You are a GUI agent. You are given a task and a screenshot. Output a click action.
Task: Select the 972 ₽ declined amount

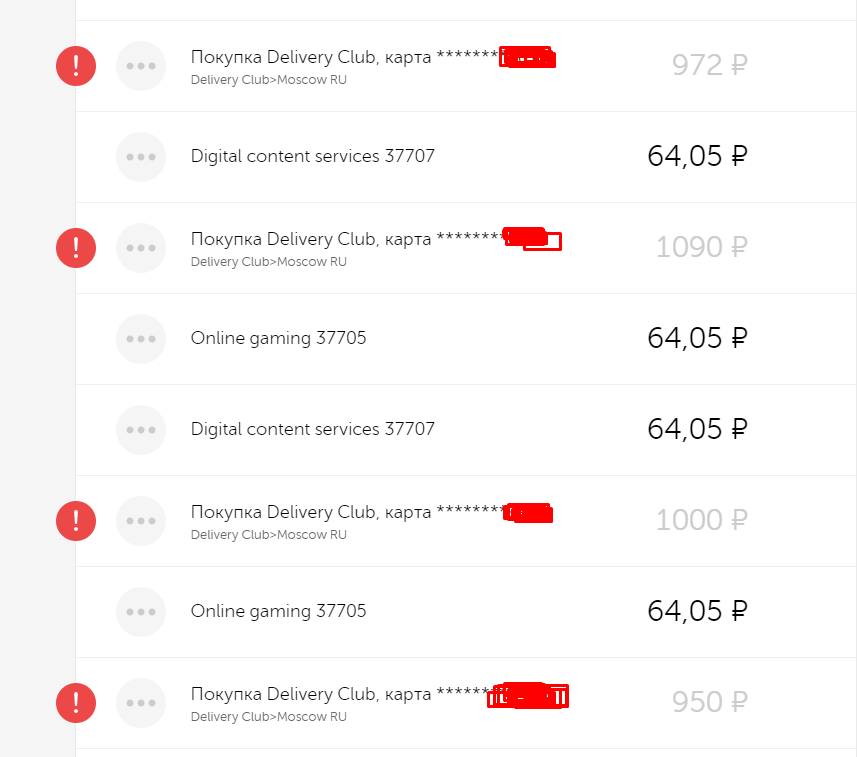[709, 65]
